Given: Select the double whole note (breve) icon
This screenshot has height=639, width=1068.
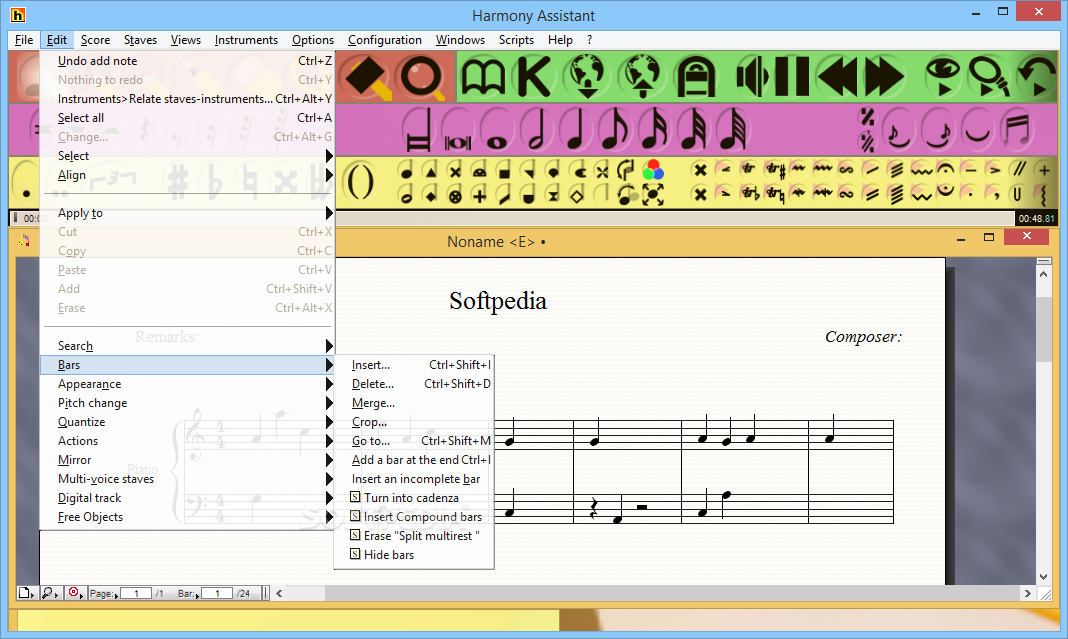Looking at the screenshot, I should pyautogui.click(x=458, y=129).
